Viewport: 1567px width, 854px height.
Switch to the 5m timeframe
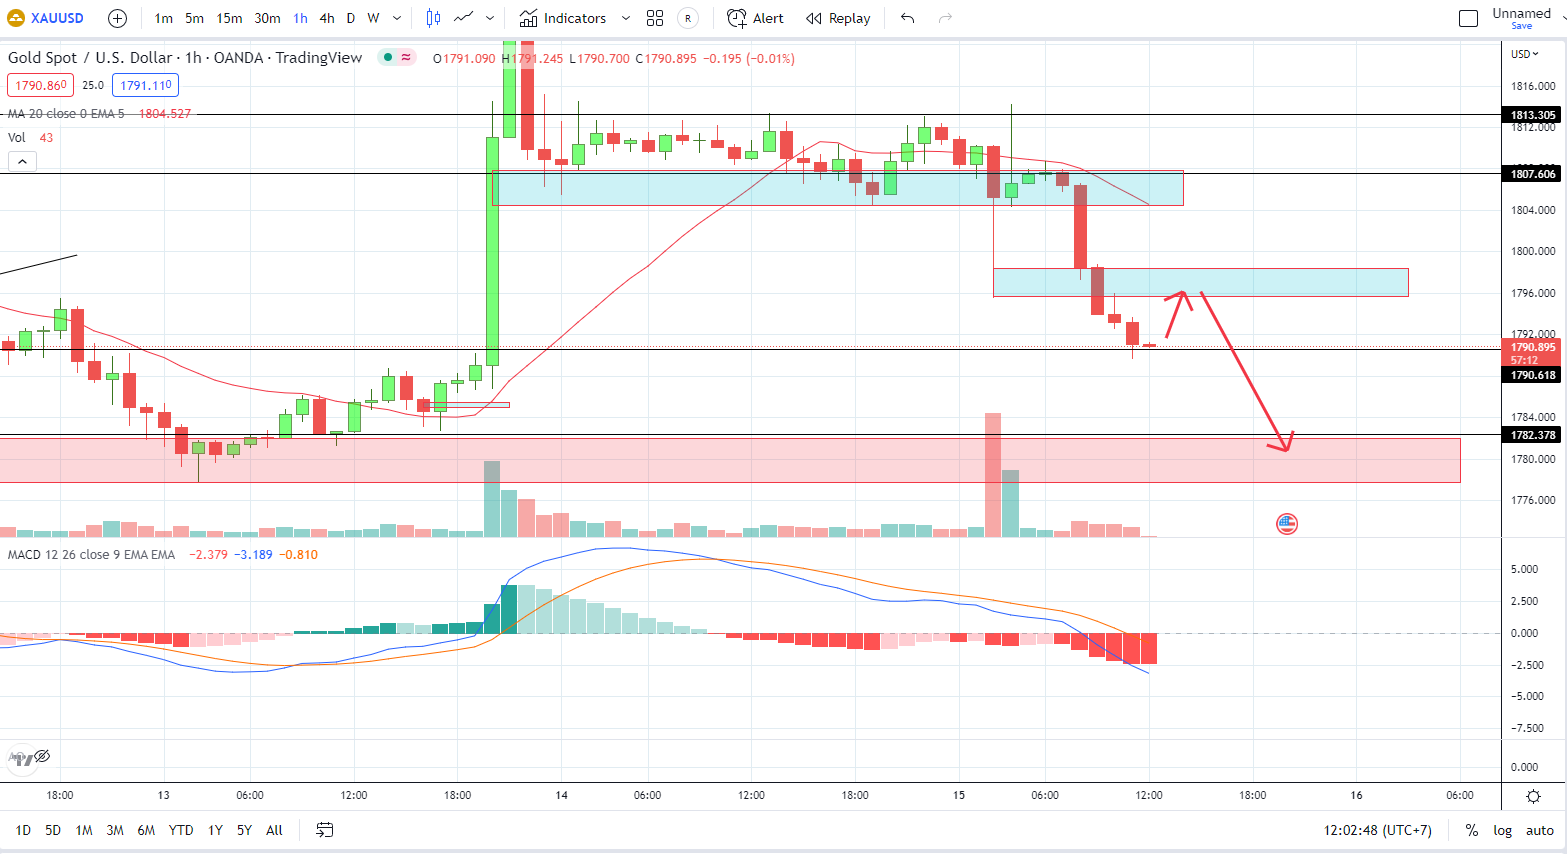pyautogui.click(x=194, y=18)
